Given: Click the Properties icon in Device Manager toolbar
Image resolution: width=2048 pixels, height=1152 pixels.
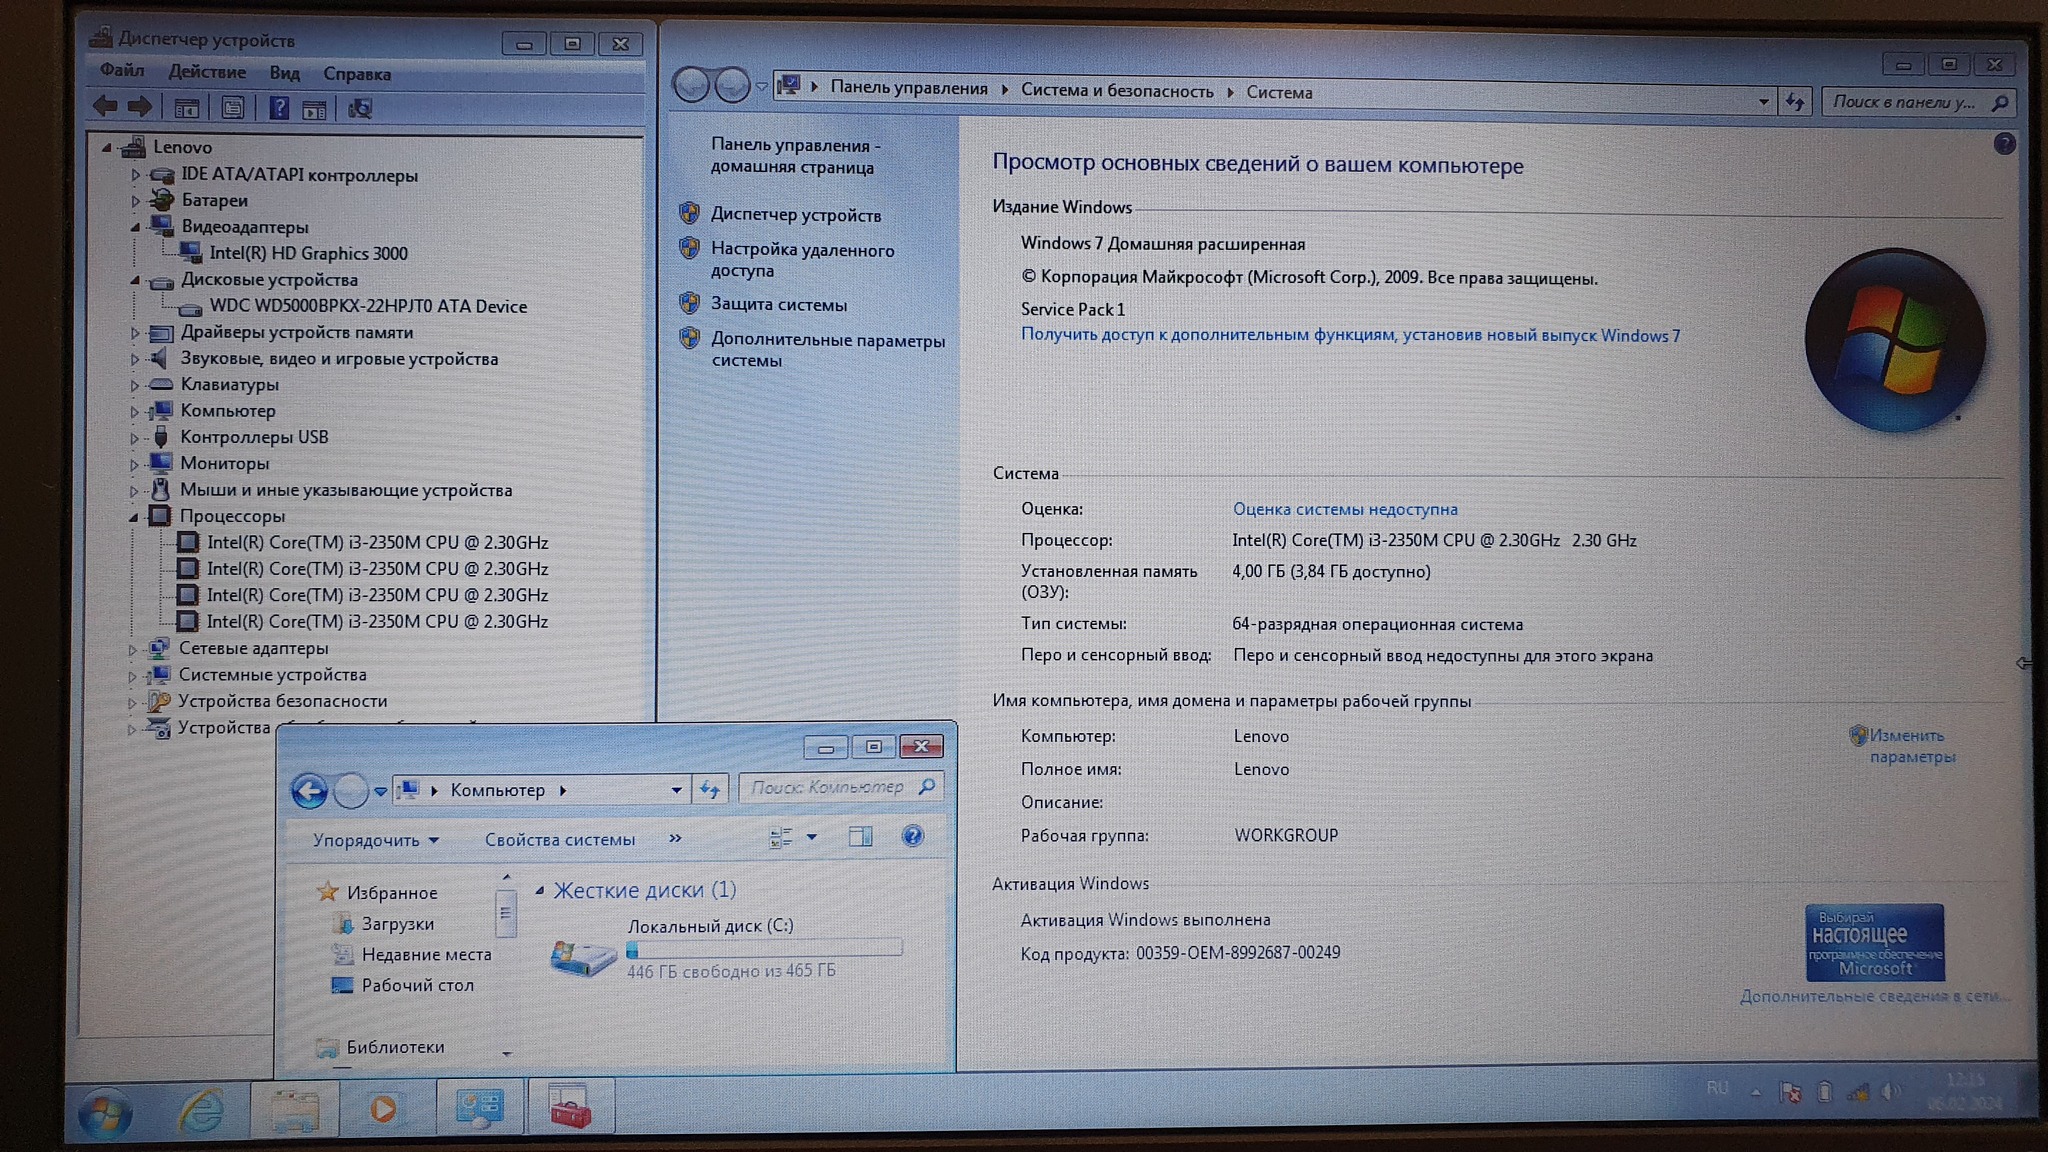Looking at the screenshot, I should 232,108.
